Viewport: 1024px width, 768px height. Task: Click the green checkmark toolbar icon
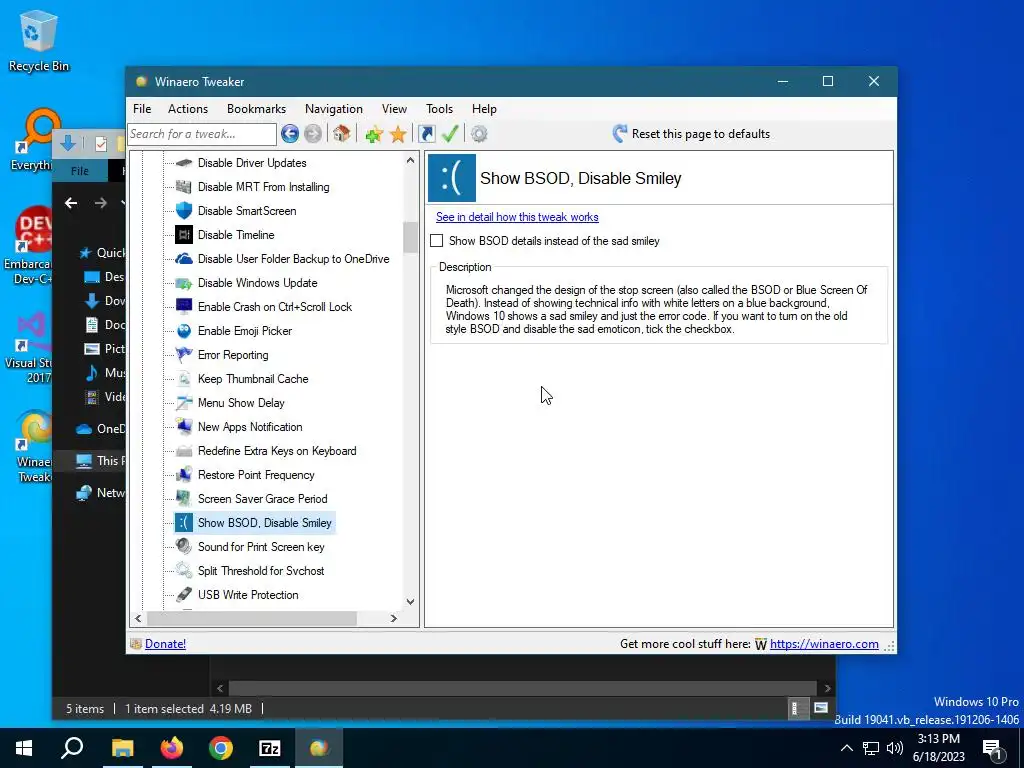click(x=450, y=134)
